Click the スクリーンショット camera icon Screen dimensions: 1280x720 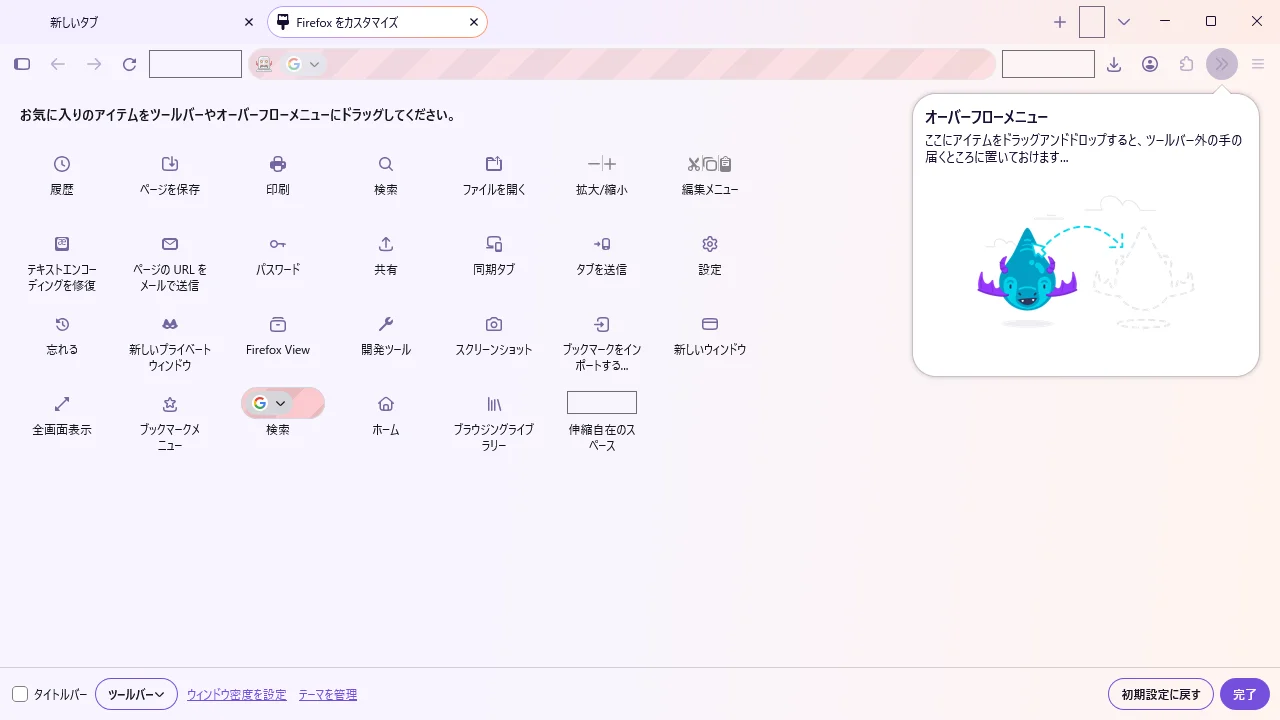pyautogui.click(x=494, y=324)
